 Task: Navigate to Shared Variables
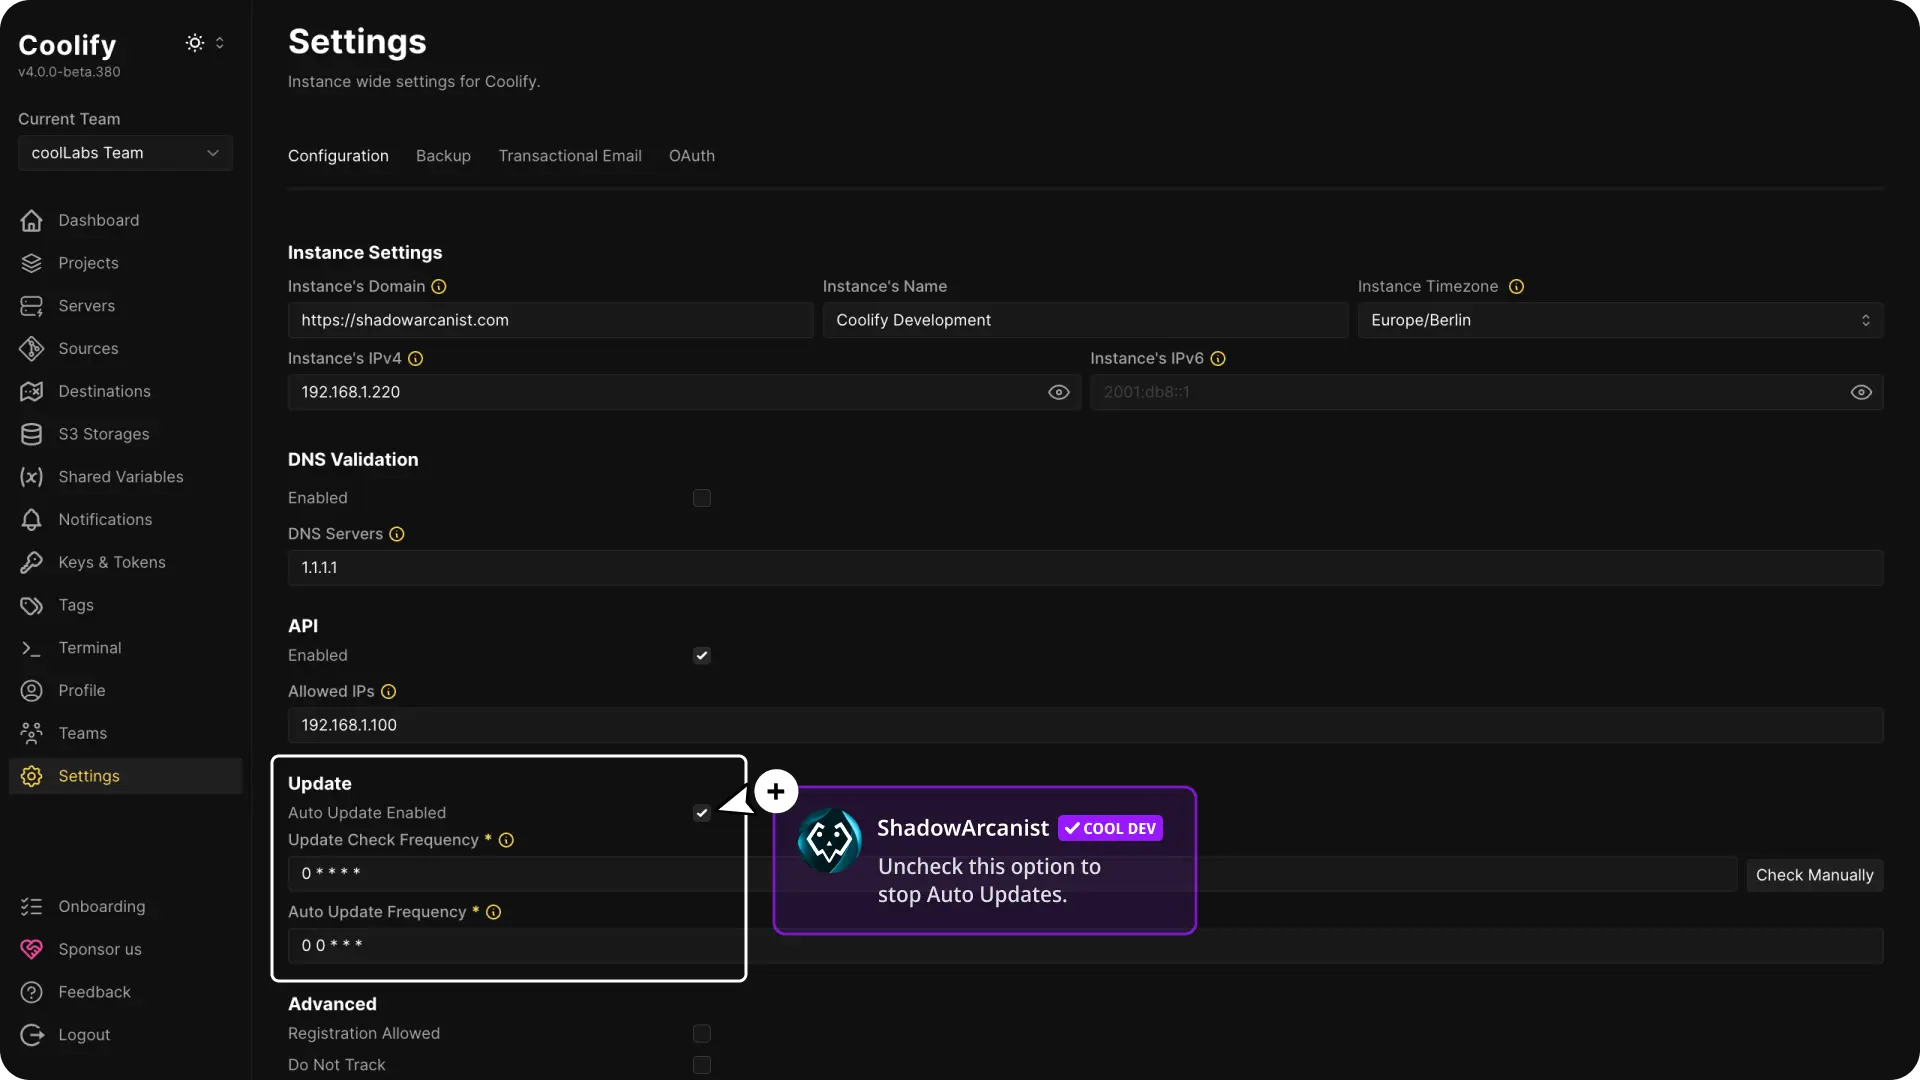(121, 477)
